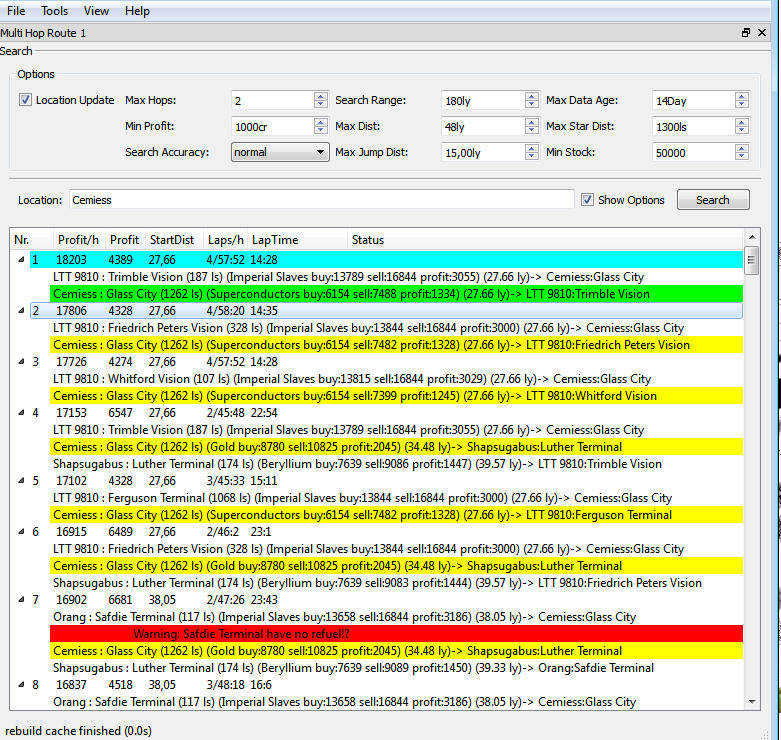Select the red Safdie Terminal no refuel warning

[396, 633]
